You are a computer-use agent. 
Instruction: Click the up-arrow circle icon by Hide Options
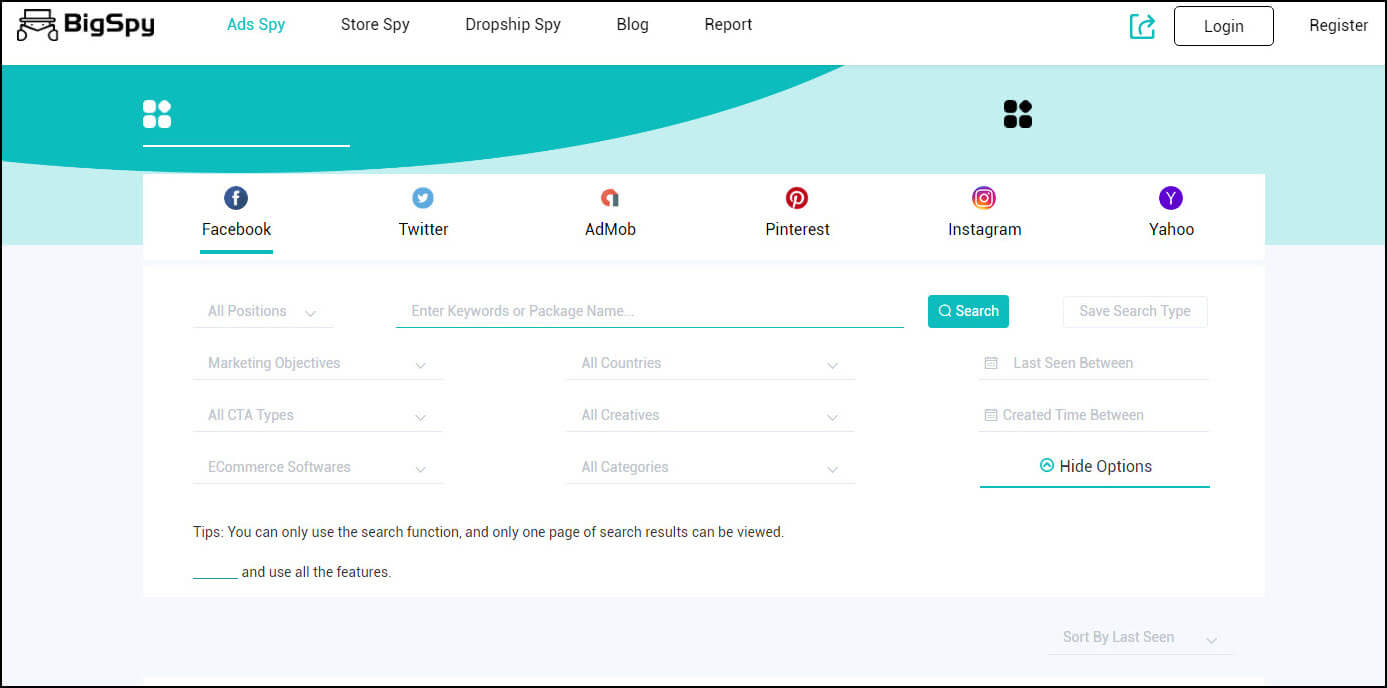tap(1047, 465)
